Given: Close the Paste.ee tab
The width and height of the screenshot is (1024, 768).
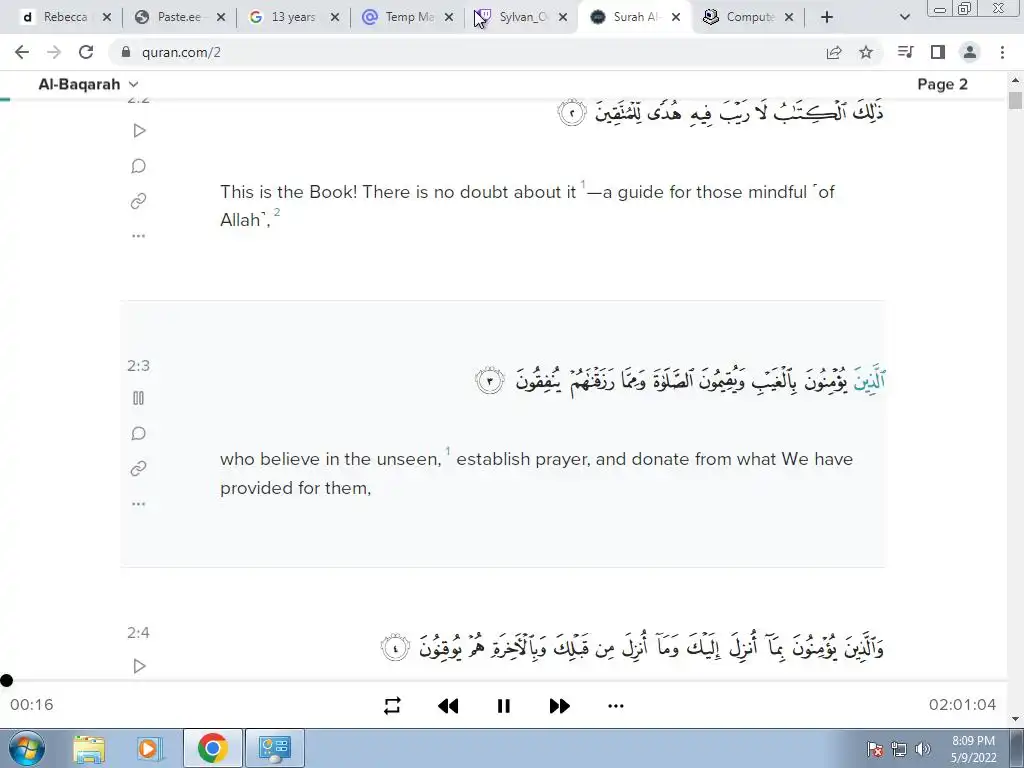Looking at the screenshot, I should 221,17.
